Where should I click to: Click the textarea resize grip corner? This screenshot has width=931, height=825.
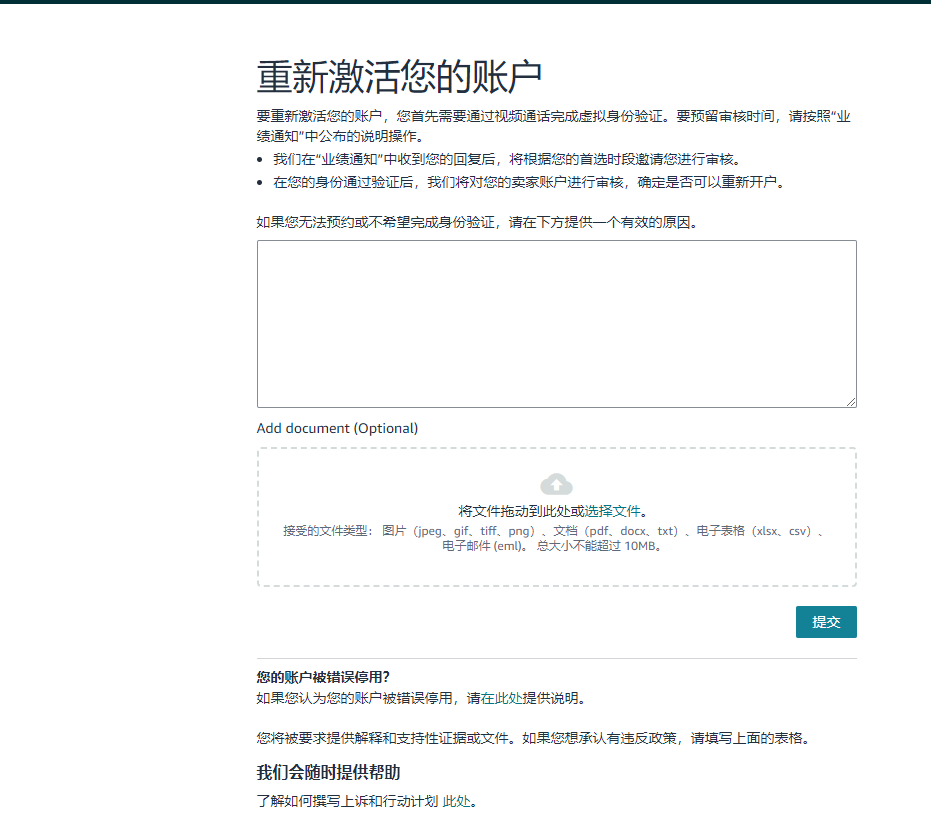click(x=851, y=402)
